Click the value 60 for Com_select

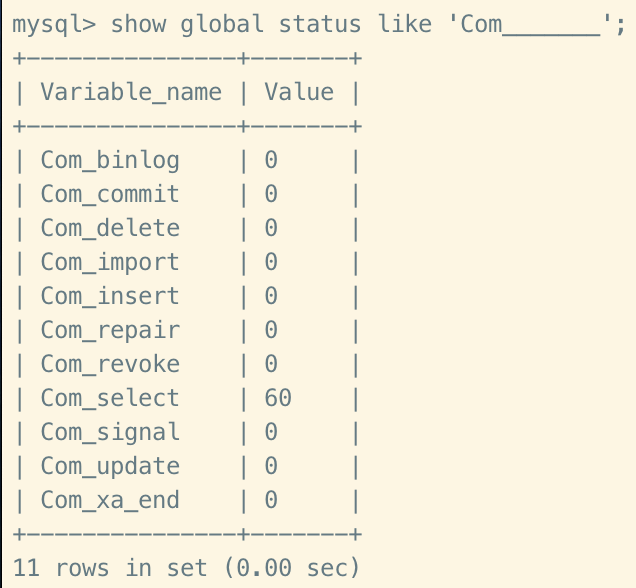coord(278,398)
